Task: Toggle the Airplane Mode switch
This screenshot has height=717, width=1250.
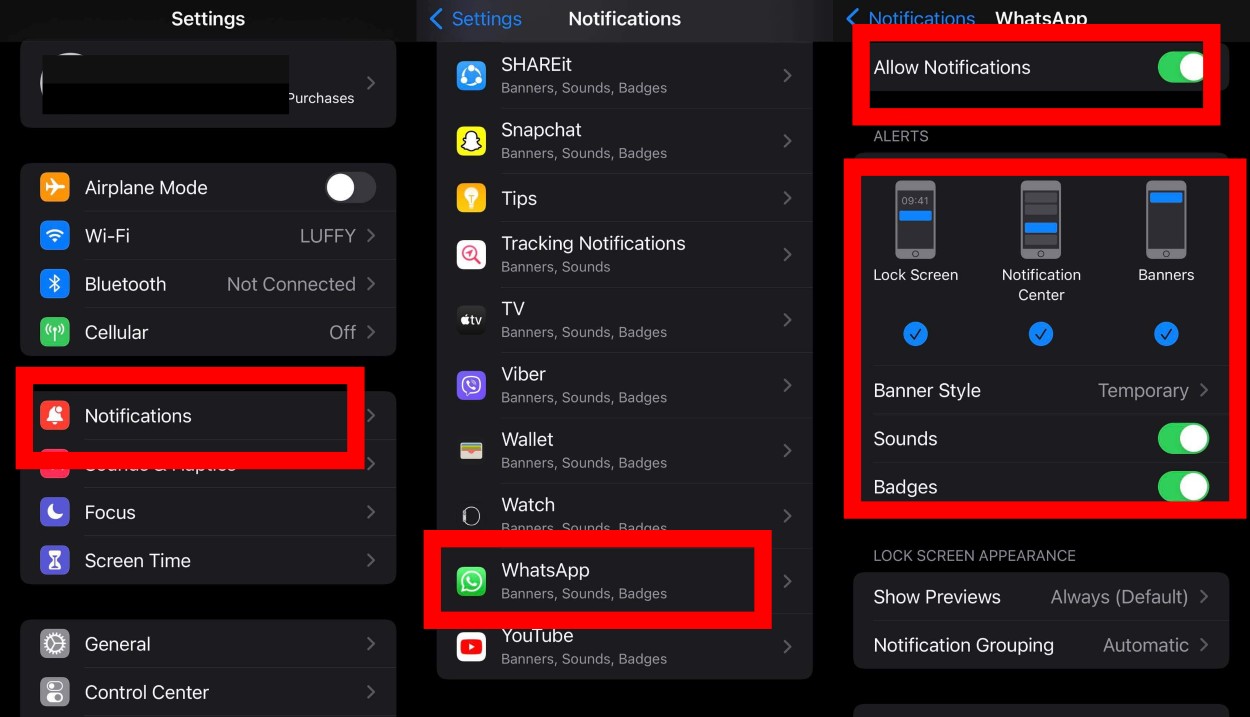Action: [350, 187]
